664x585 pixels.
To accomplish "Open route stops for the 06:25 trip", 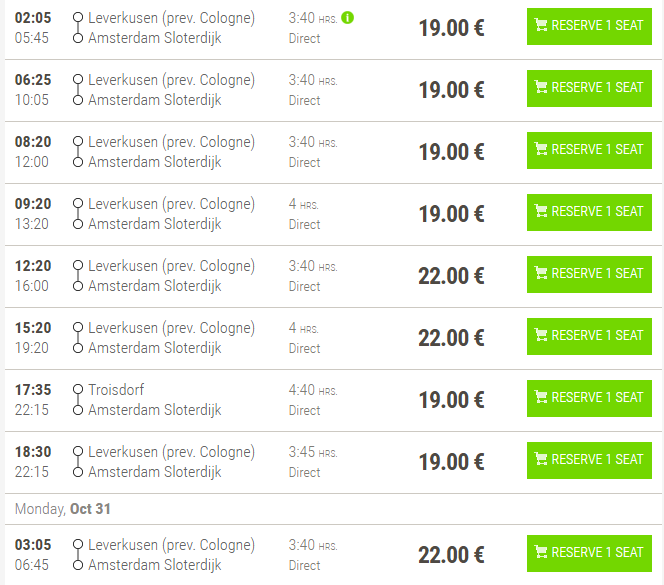I will pos(77,90).
